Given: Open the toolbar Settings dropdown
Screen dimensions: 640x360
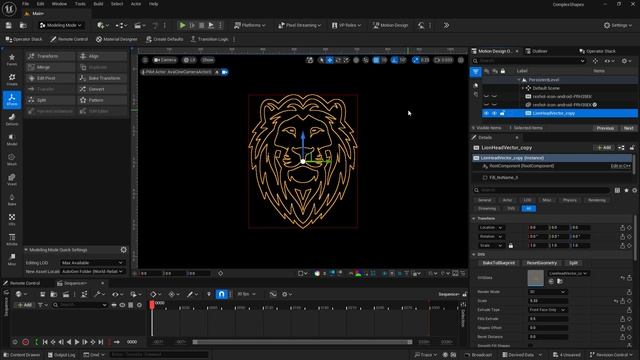Looking at the screenshot, I should (618, 25).
